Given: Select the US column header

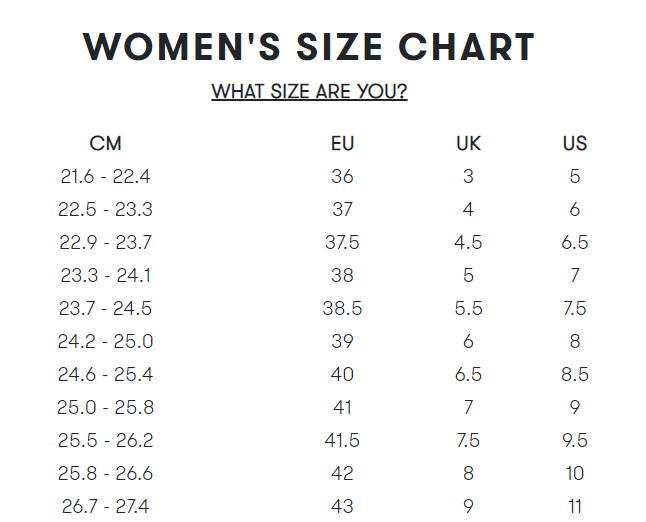Looking at the screenshot, I should 575,143.
